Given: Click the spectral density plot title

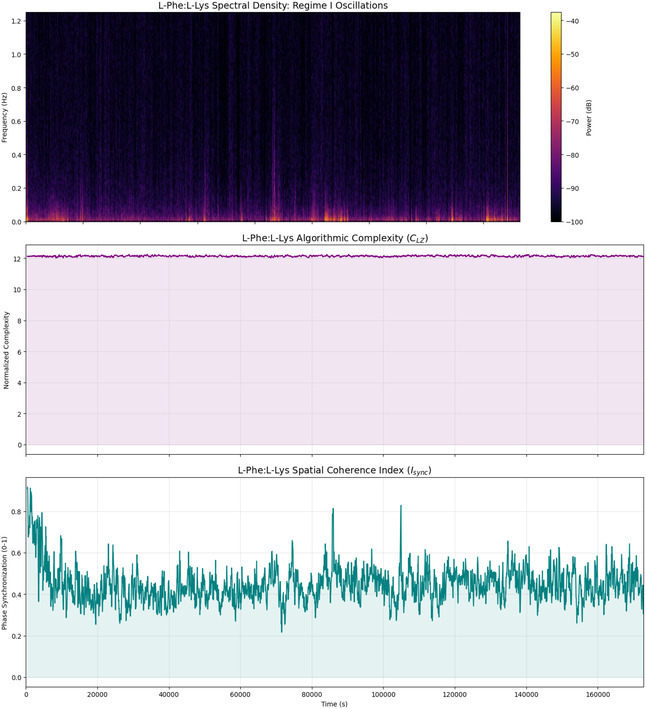Looking at the screenshot, I should click(273, 5).
